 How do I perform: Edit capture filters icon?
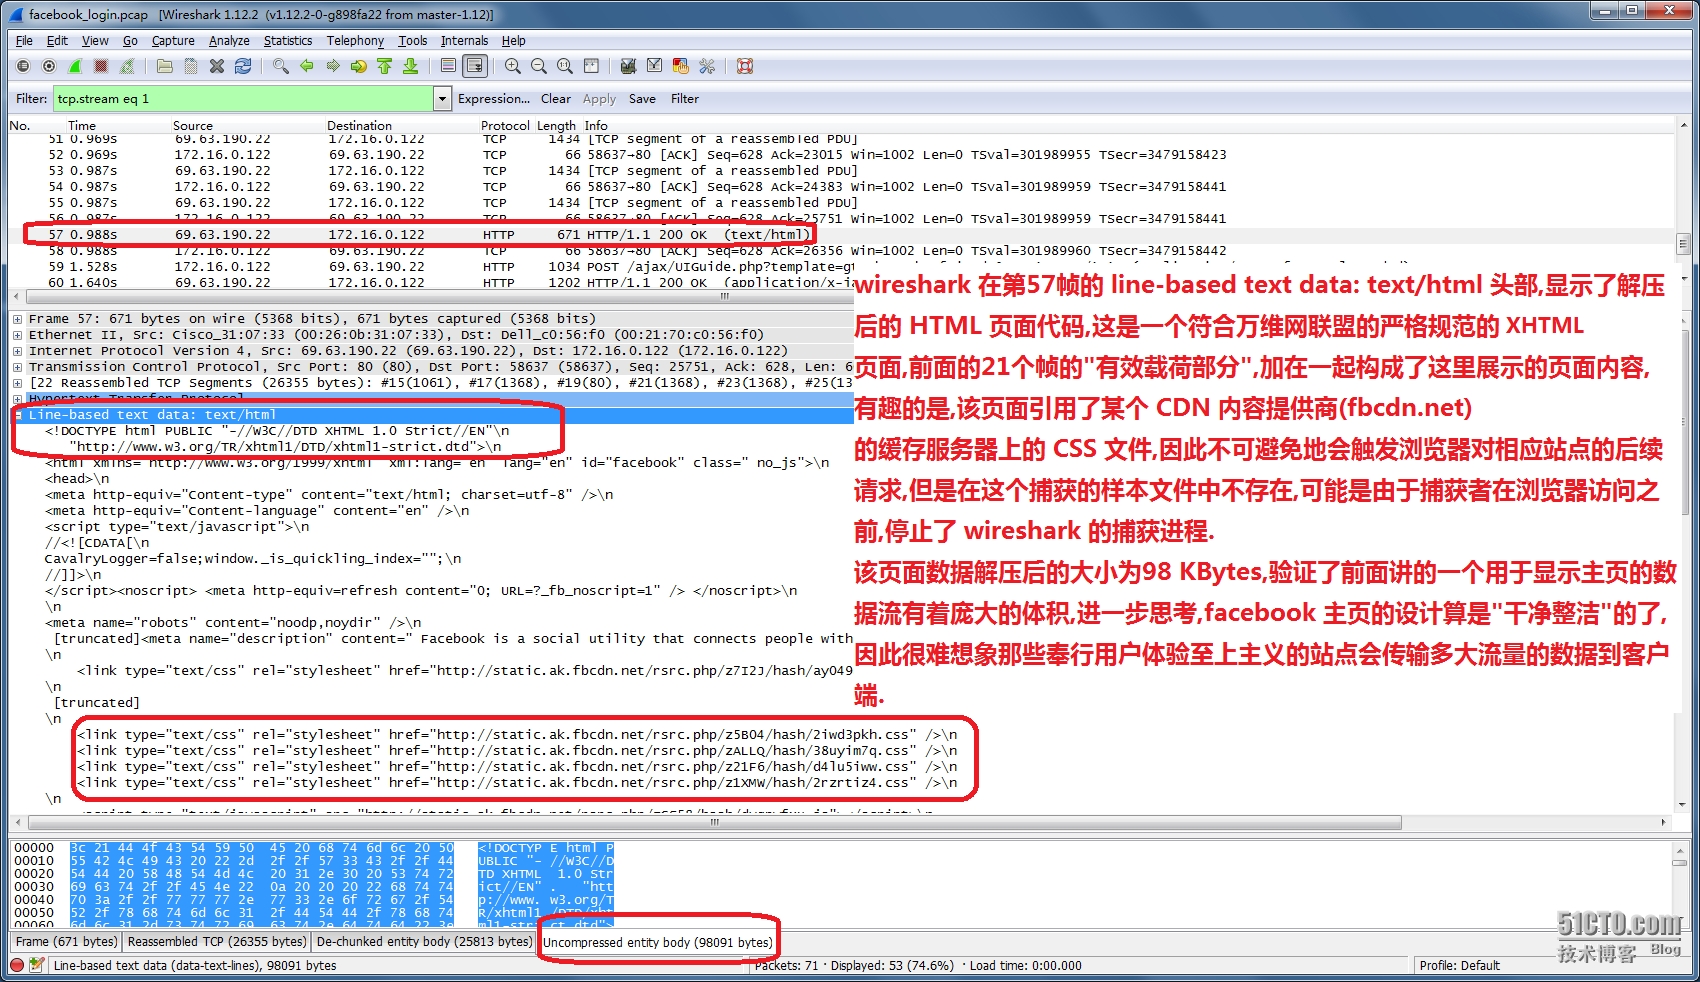(x=628, y=66)
